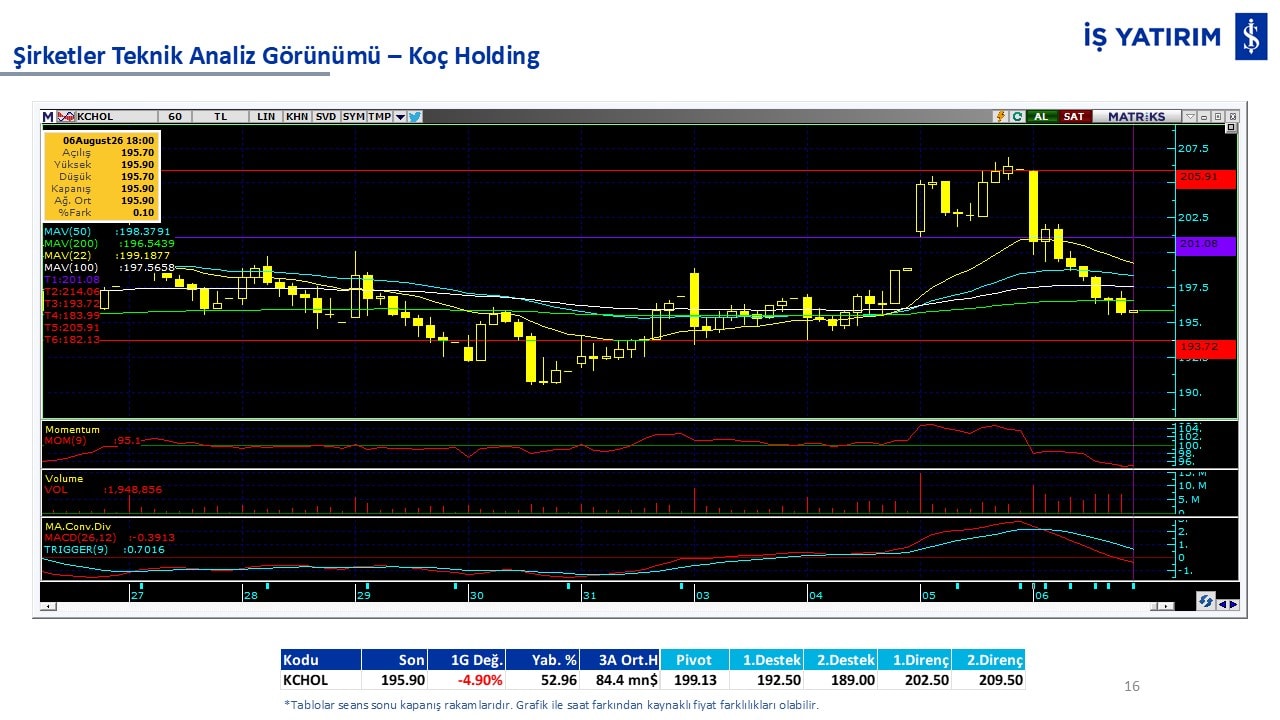Open the dropdown arrow next to TMP
The height and width of the screenshot is (720, 1280).
tap(400, 117)
